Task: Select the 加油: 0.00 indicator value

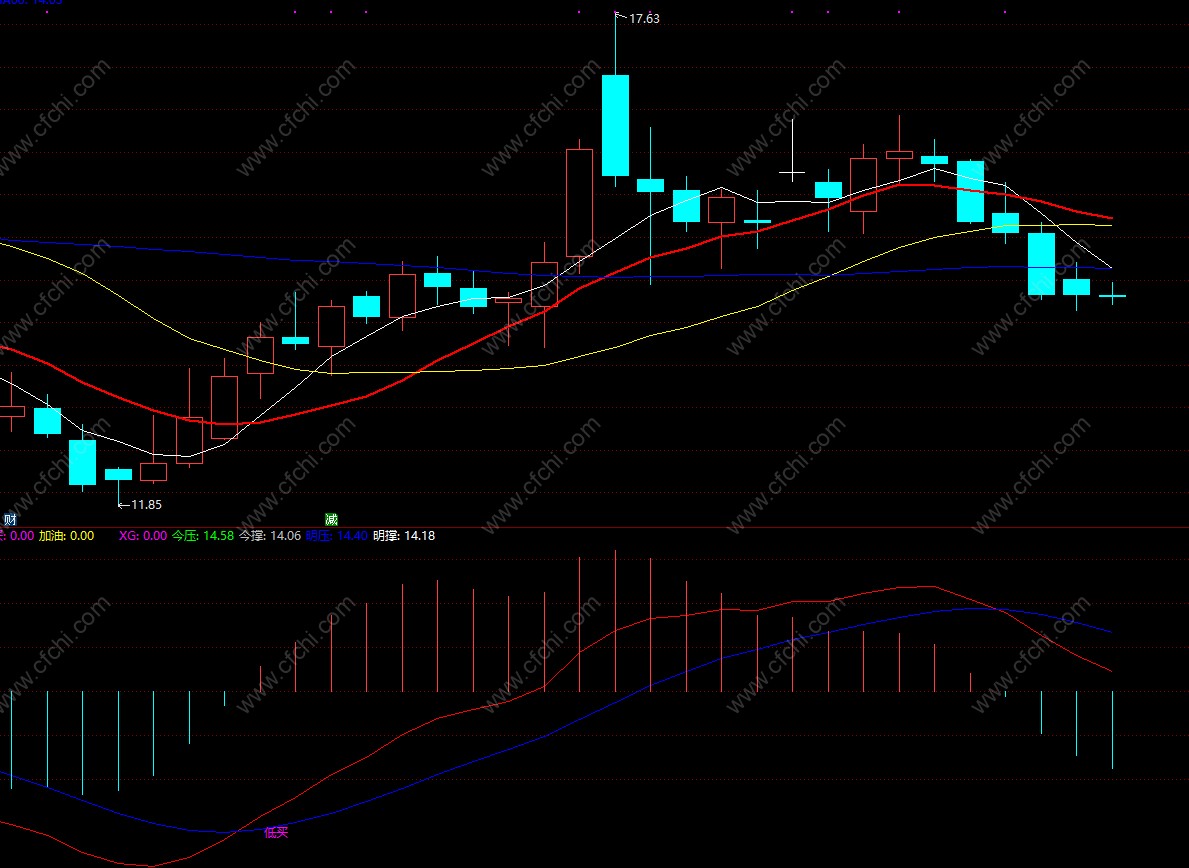Action: 67,536
